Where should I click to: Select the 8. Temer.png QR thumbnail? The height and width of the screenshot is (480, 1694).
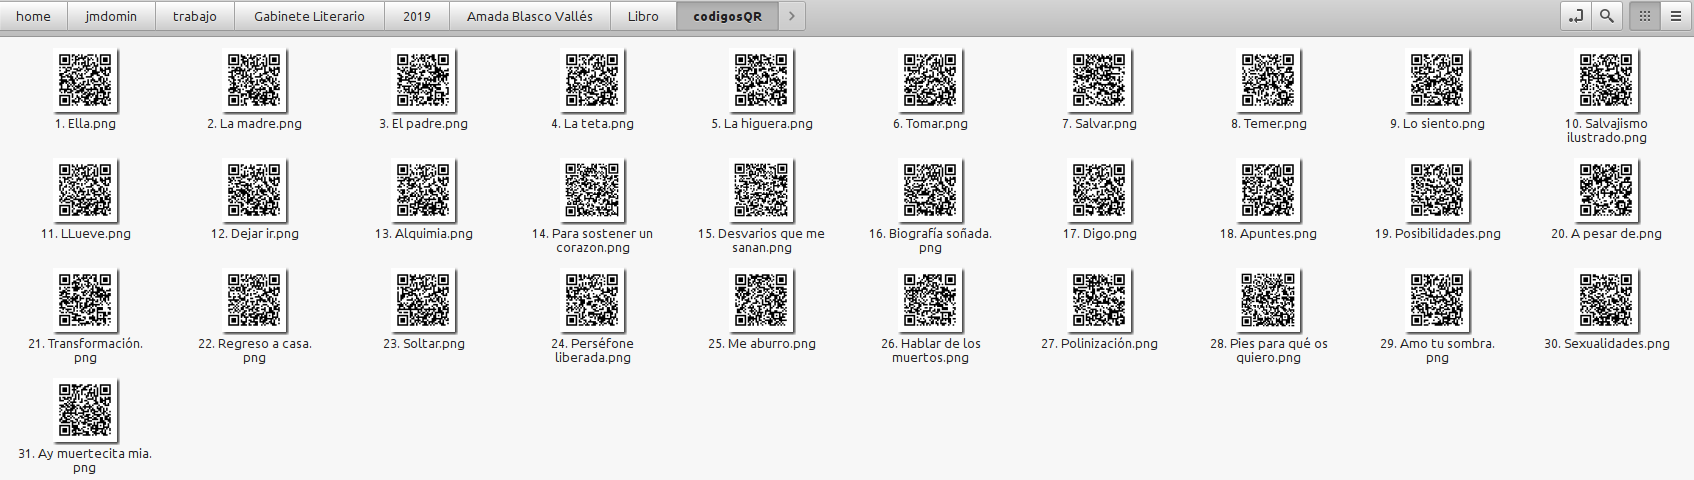tap(1268, 80)
